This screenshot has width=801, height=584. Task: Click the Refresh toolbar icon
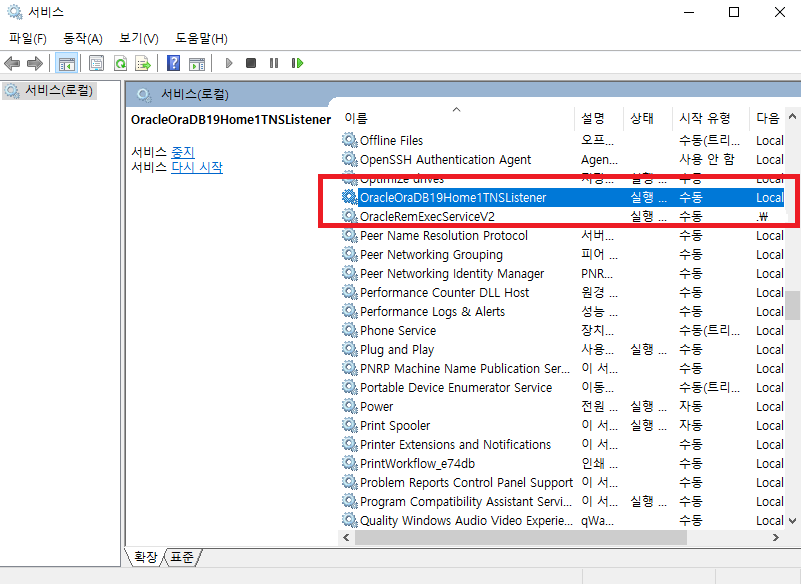(x=120, y=63)
